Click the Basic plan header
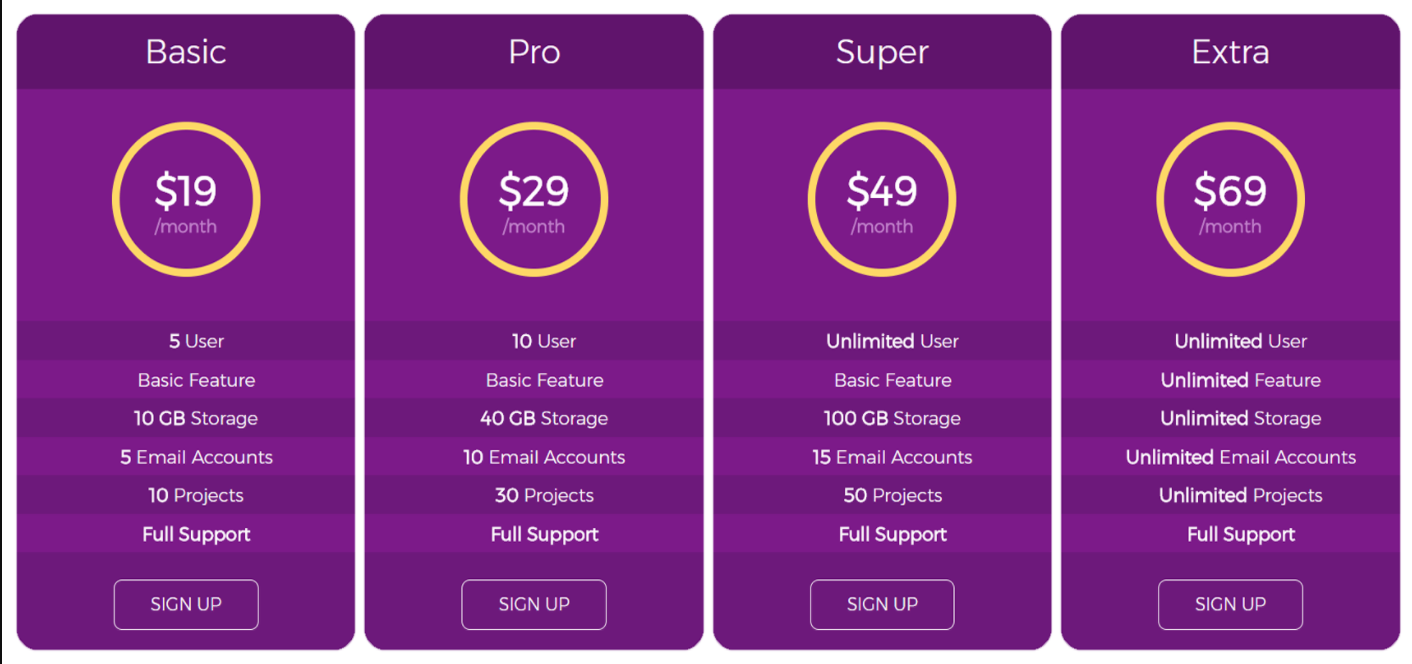Viewport: 1412px width, 664px height. click(186, 52)
